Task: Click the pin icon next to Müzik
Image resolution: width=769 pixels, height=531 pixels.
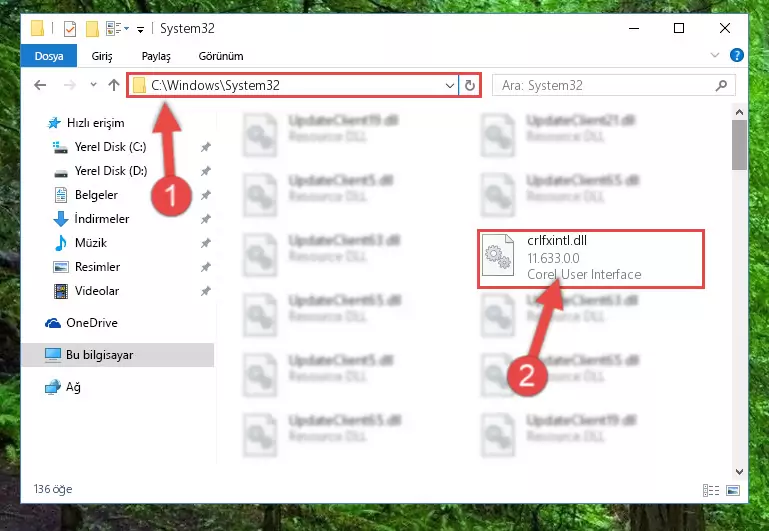Action: 205,243
